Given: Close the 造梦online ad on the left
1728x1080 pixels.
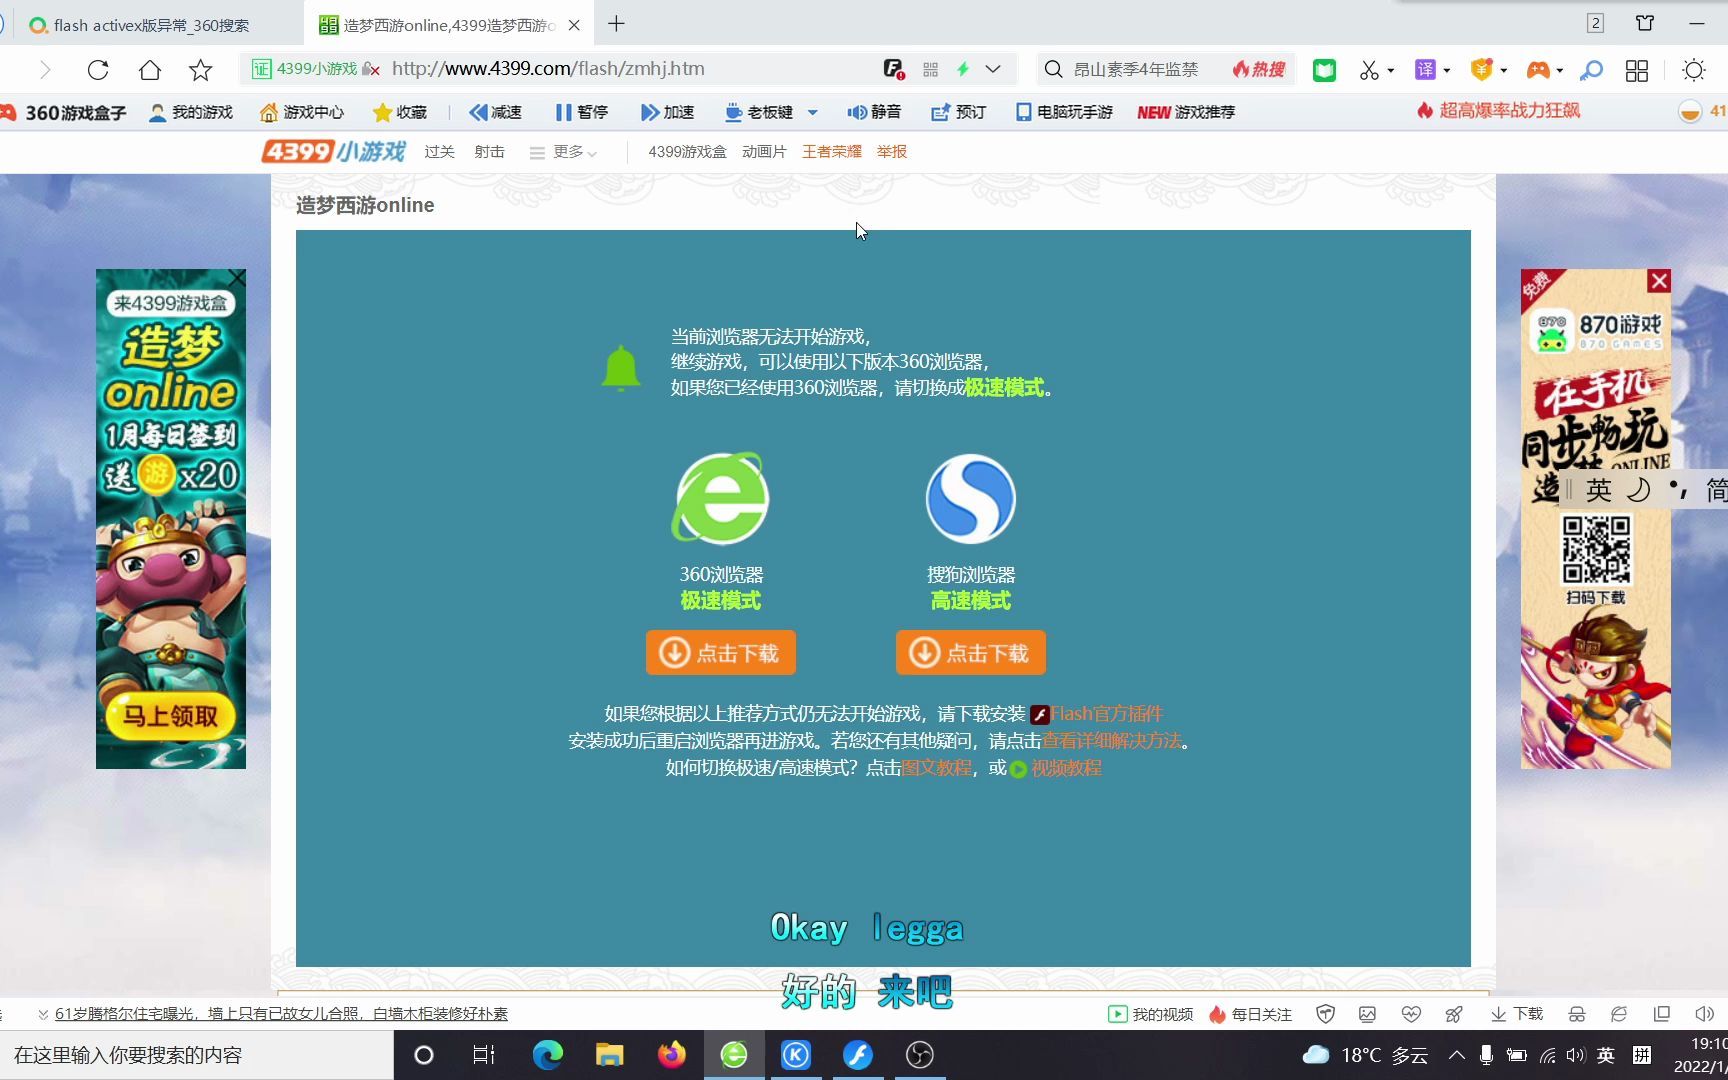Looking at the screenshot, I should pos(236,277).
